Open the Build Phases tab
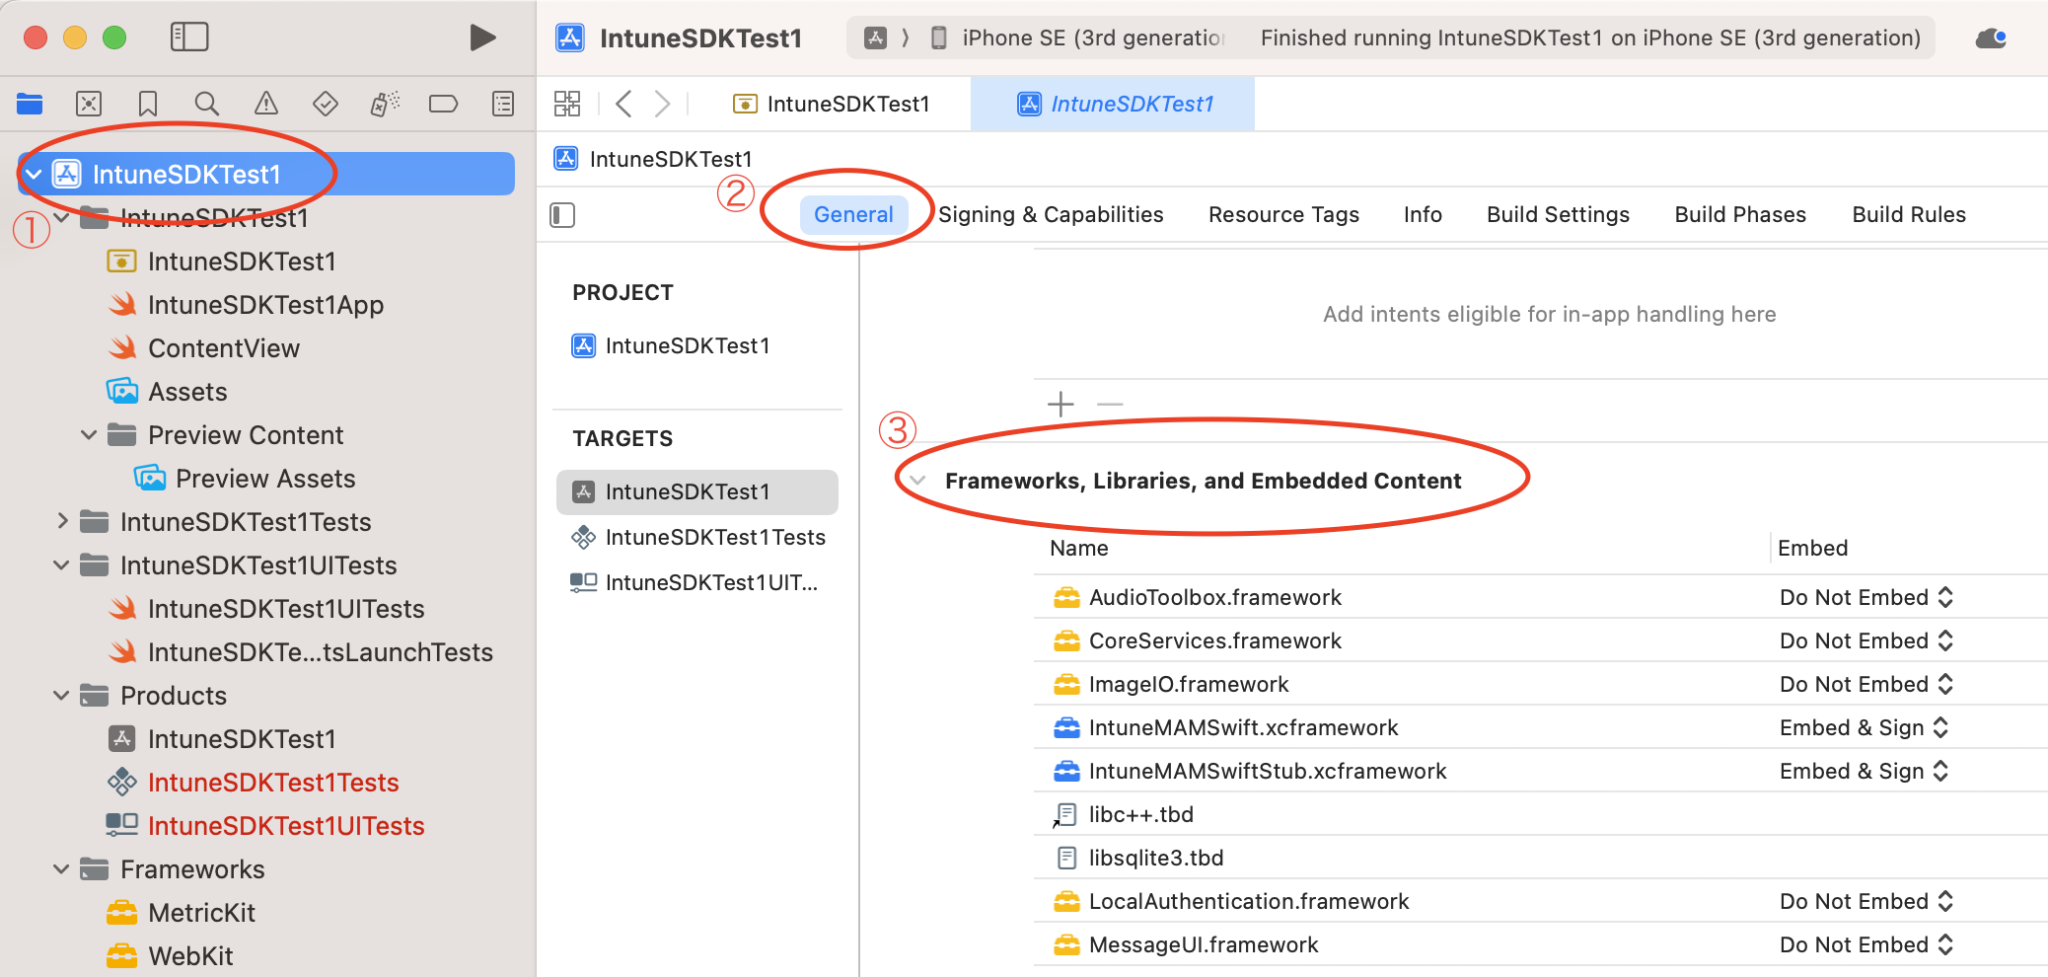 point(1739,214)
